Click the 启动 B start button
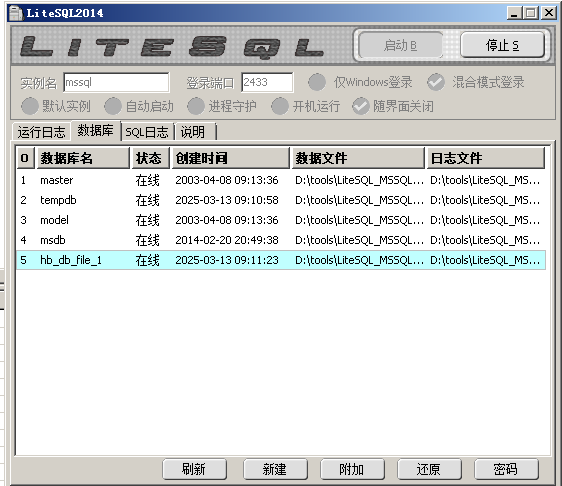This screenshot has width=562, height=486. pyautogui.click(x=400, y=45)
